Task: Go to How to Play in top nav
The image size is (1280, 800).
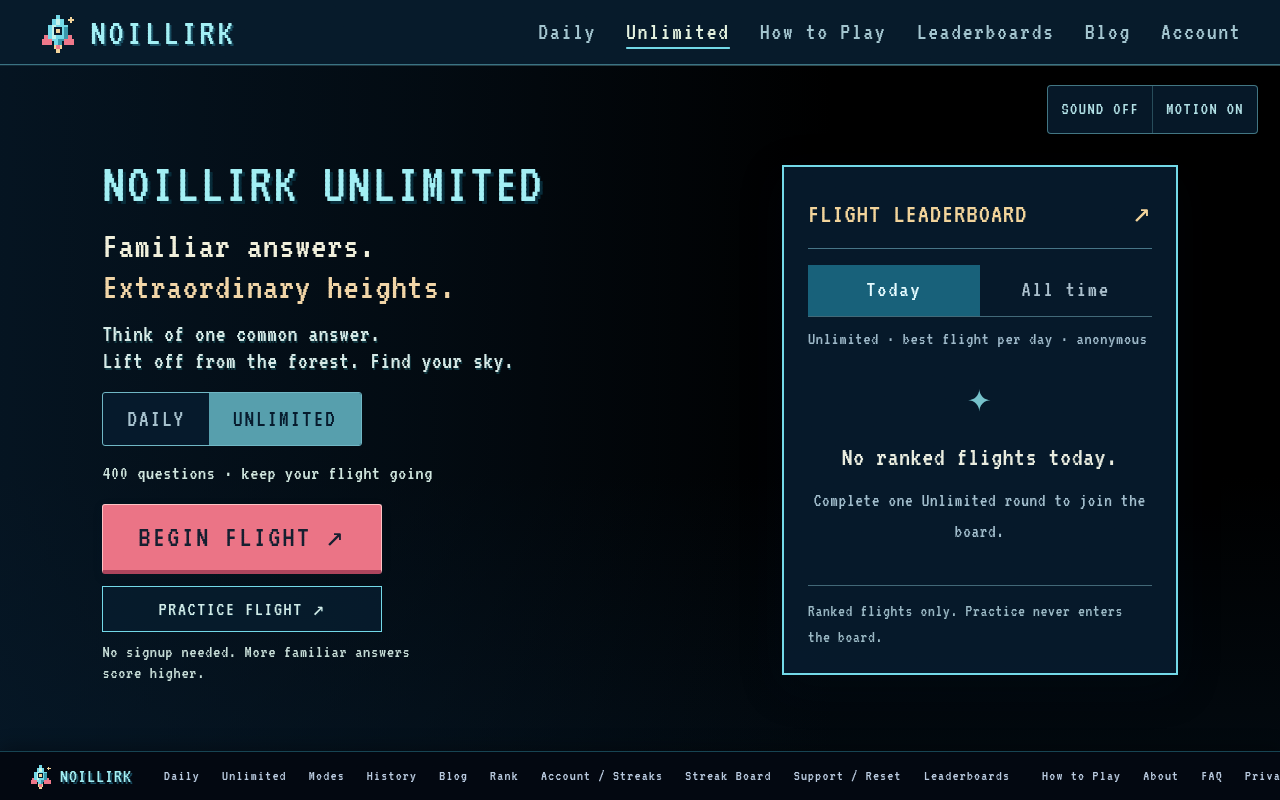Action: pyautogui.click(x=823, y=33)
